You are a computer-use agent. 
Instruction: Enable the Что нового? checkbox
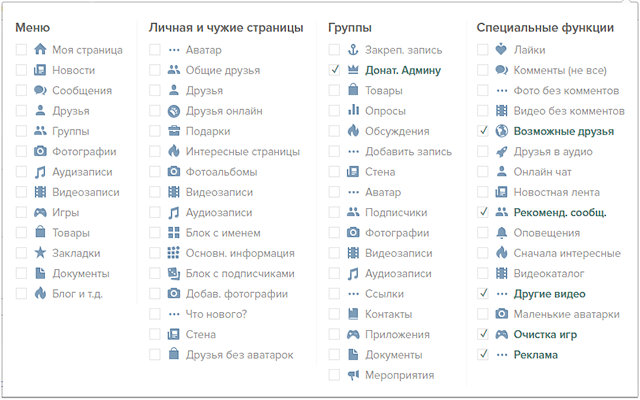pos(155,314)
